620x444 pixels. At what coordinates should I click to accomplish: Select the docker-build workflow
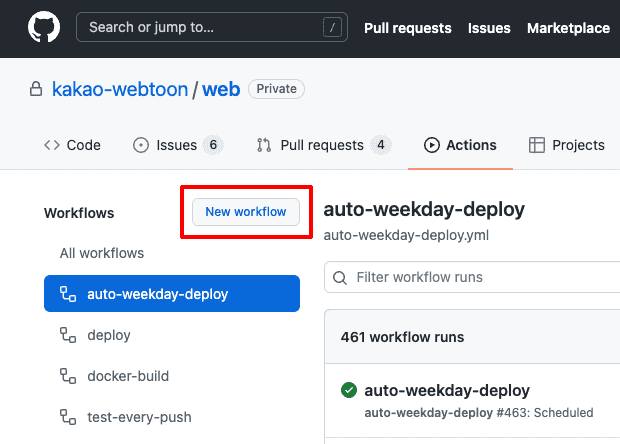[172, 376]
